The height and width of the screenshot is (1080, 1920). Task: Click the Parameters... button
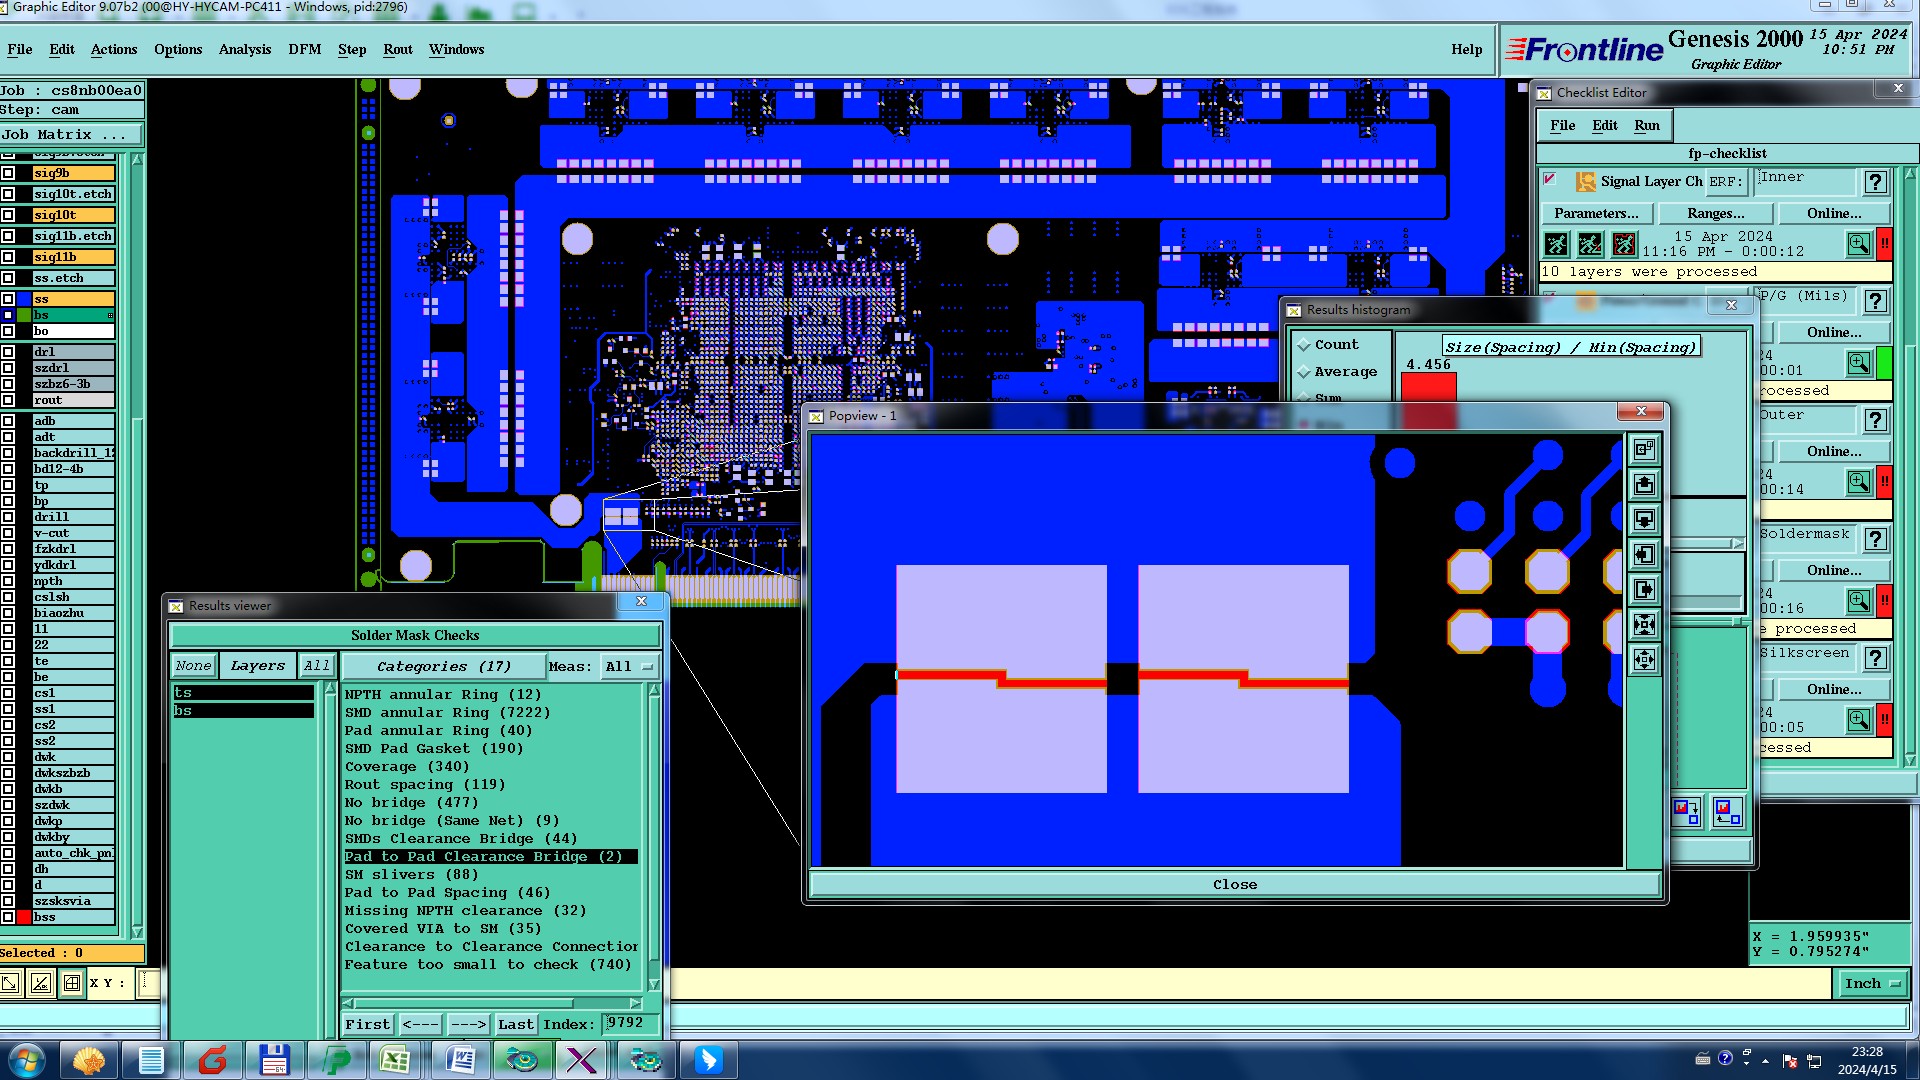tap(1596, 214)
